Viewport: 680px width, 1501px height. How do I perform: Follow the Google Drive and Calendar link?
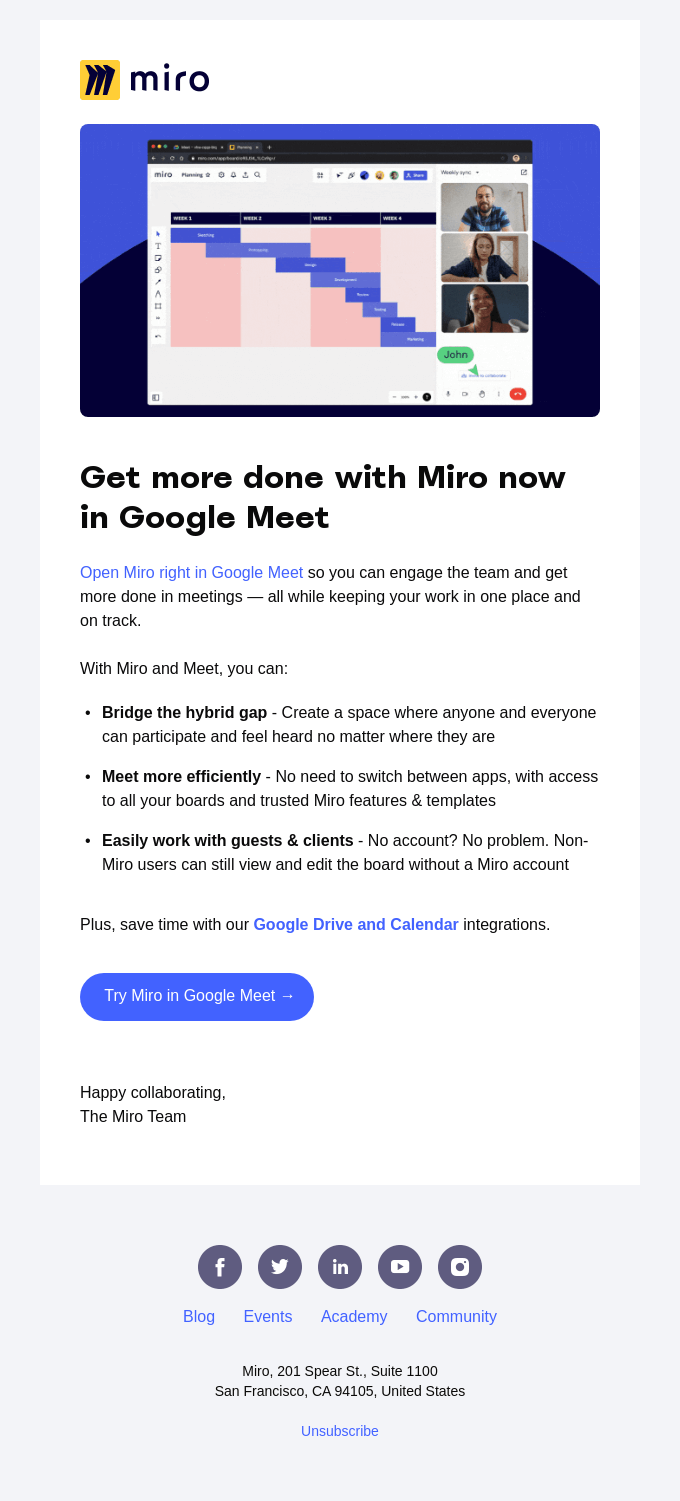[x=355, y=925]
